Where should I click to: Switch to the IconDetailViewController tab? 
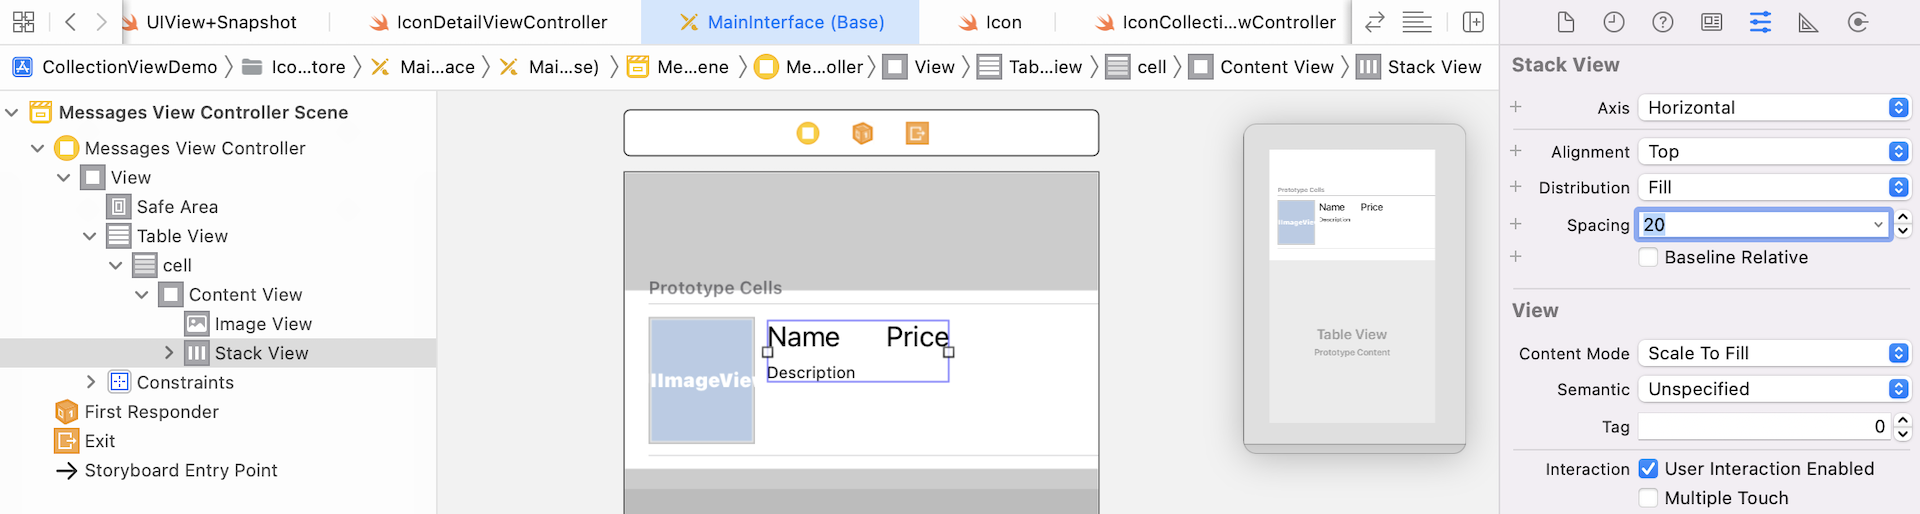(488, 22)
